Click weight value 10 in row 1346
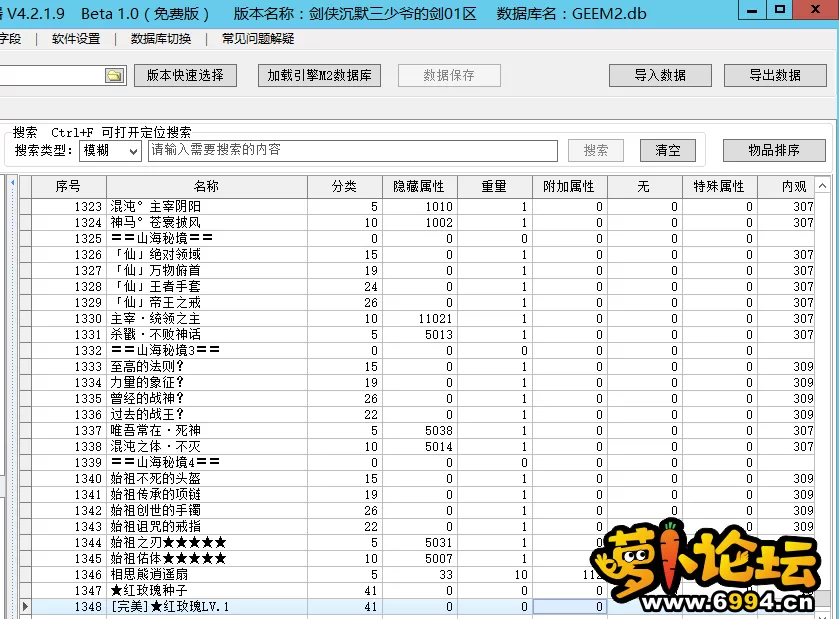This screenshot has width=839, height=619. 521,575
